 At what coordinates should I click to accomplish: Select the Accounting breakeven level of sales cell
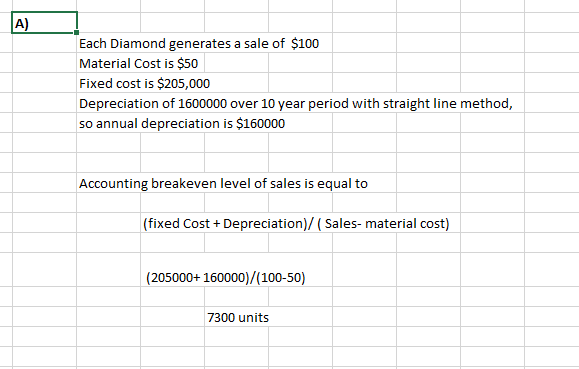[108, 183]
